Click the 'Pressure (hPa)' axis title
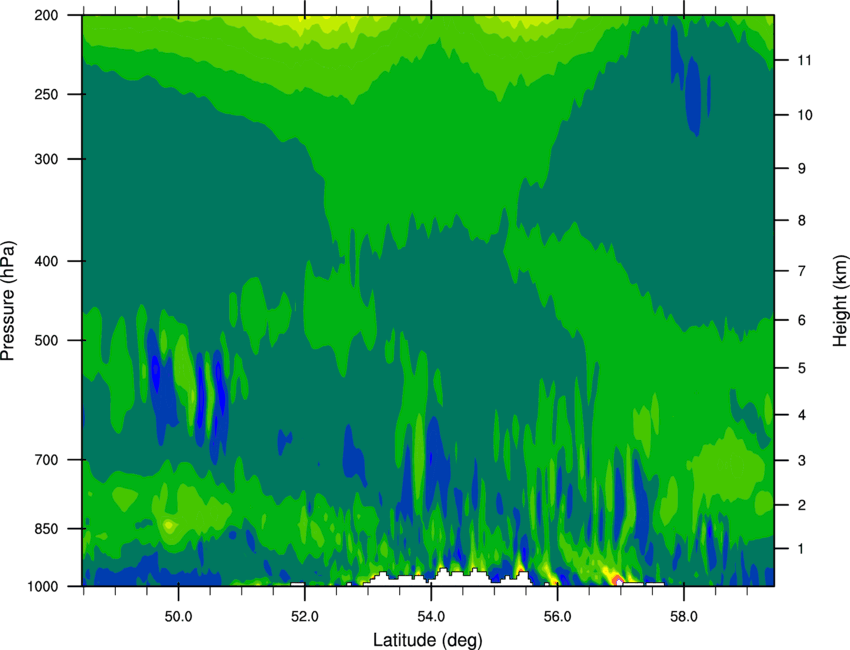The width and height of the screenshot is (850, 650). (x=8, y=301)
